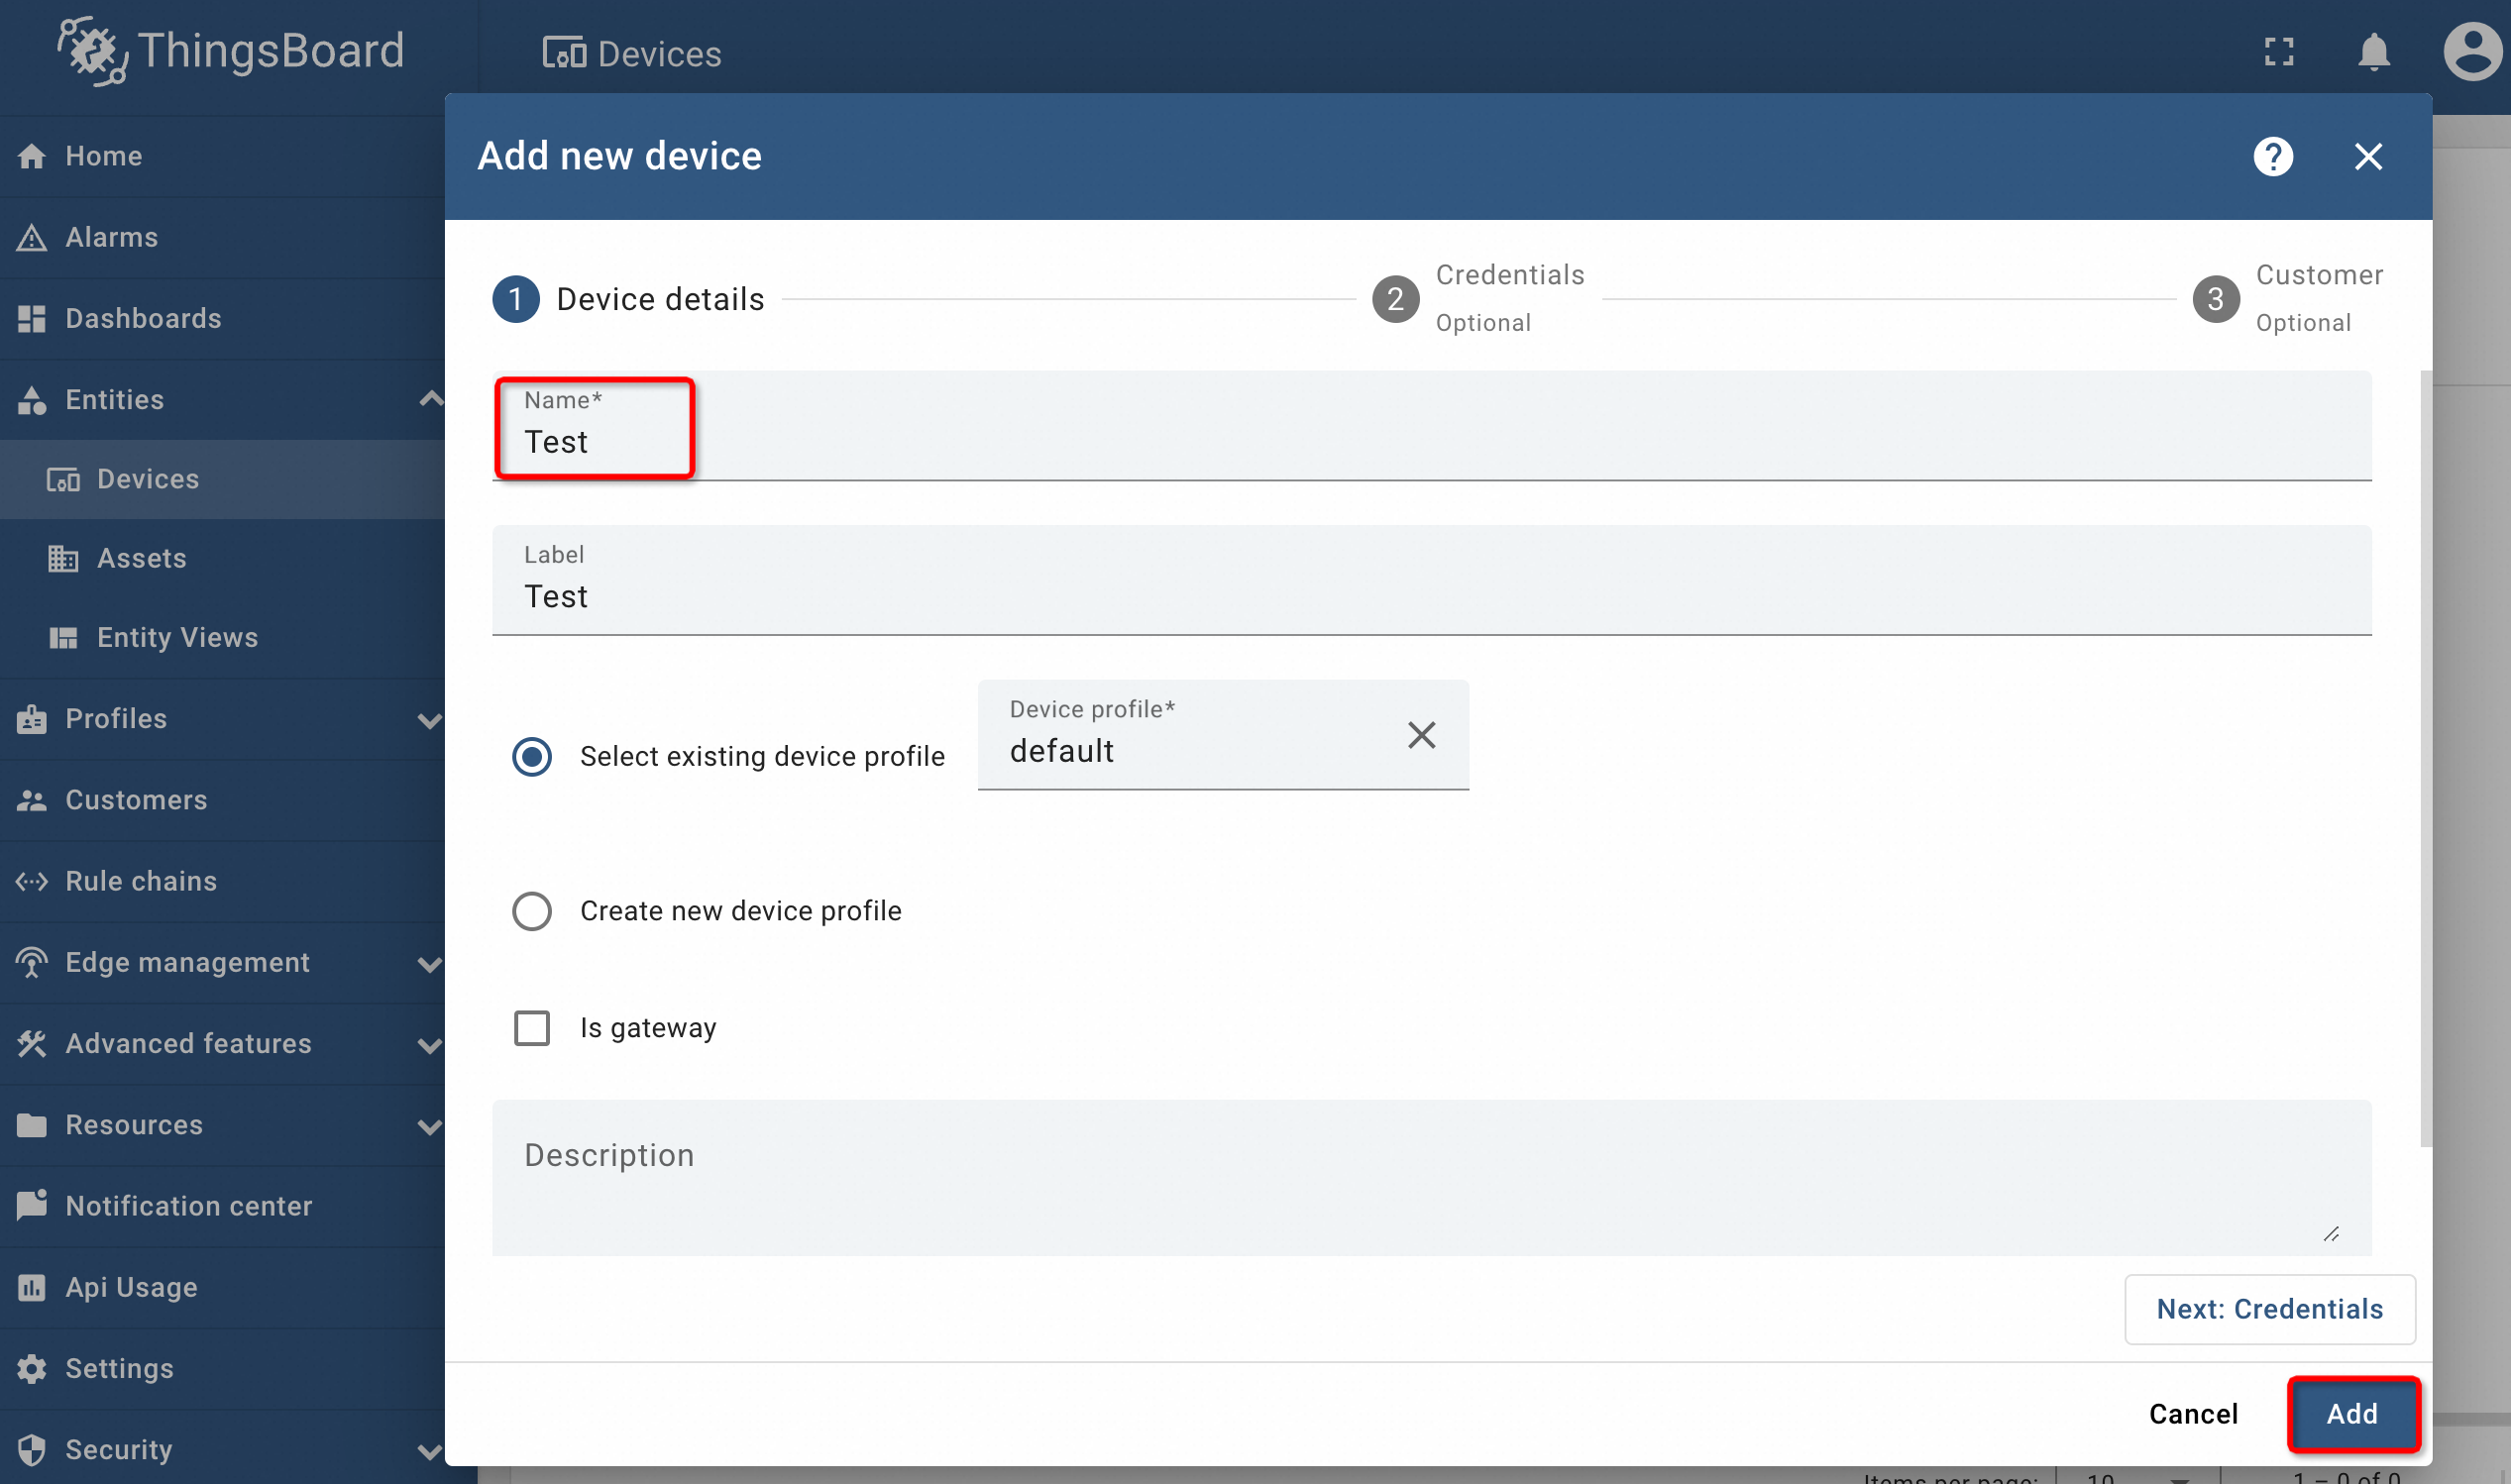Viewport: 2511px width, 1484px height.
Task: Click the Add button
Action: (x=2352, y=1413)
